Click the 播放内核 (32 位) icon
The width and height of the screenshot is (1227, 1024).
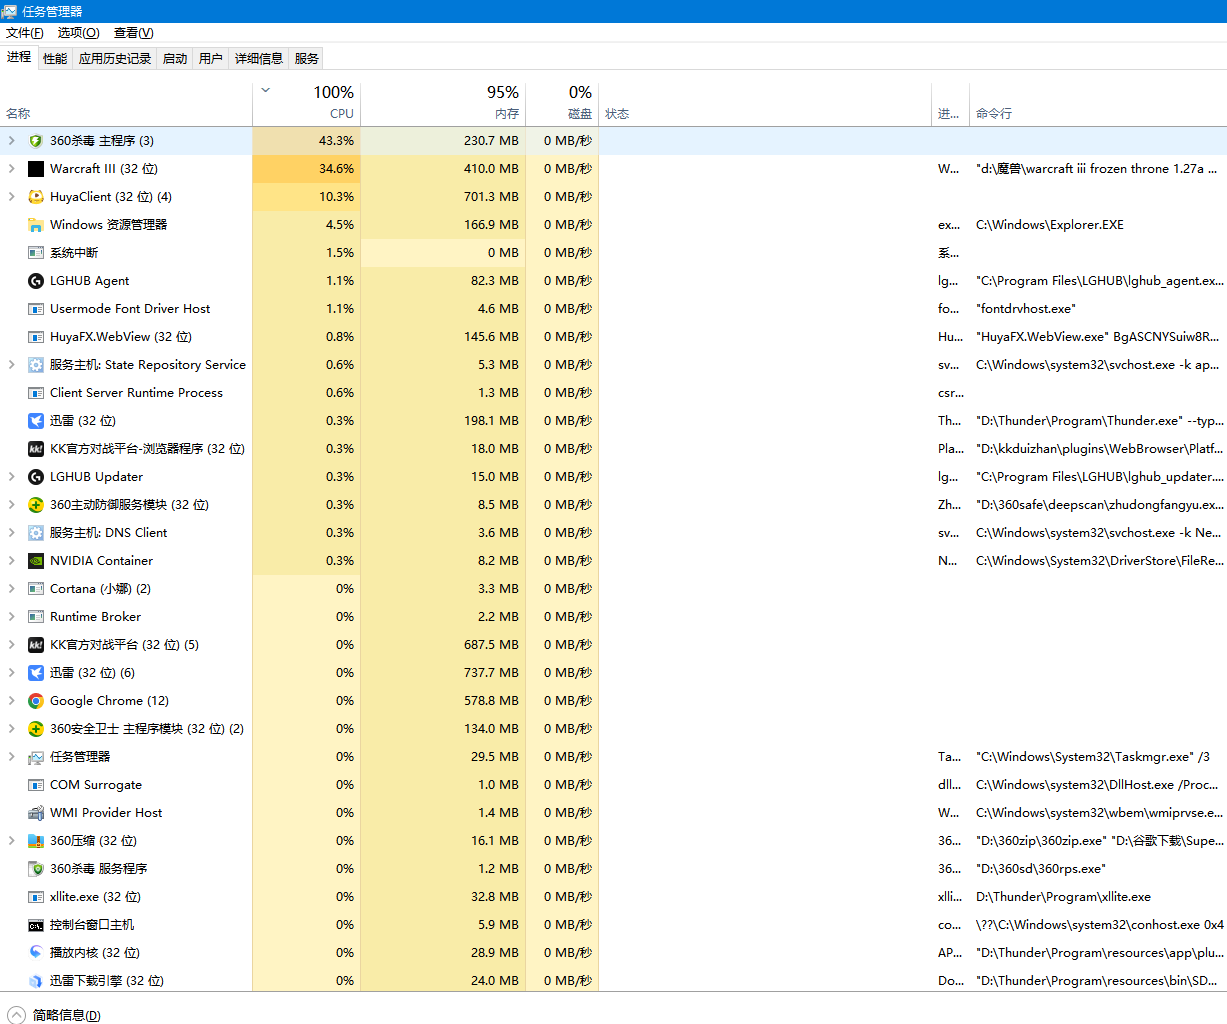(x=36, y=953)
